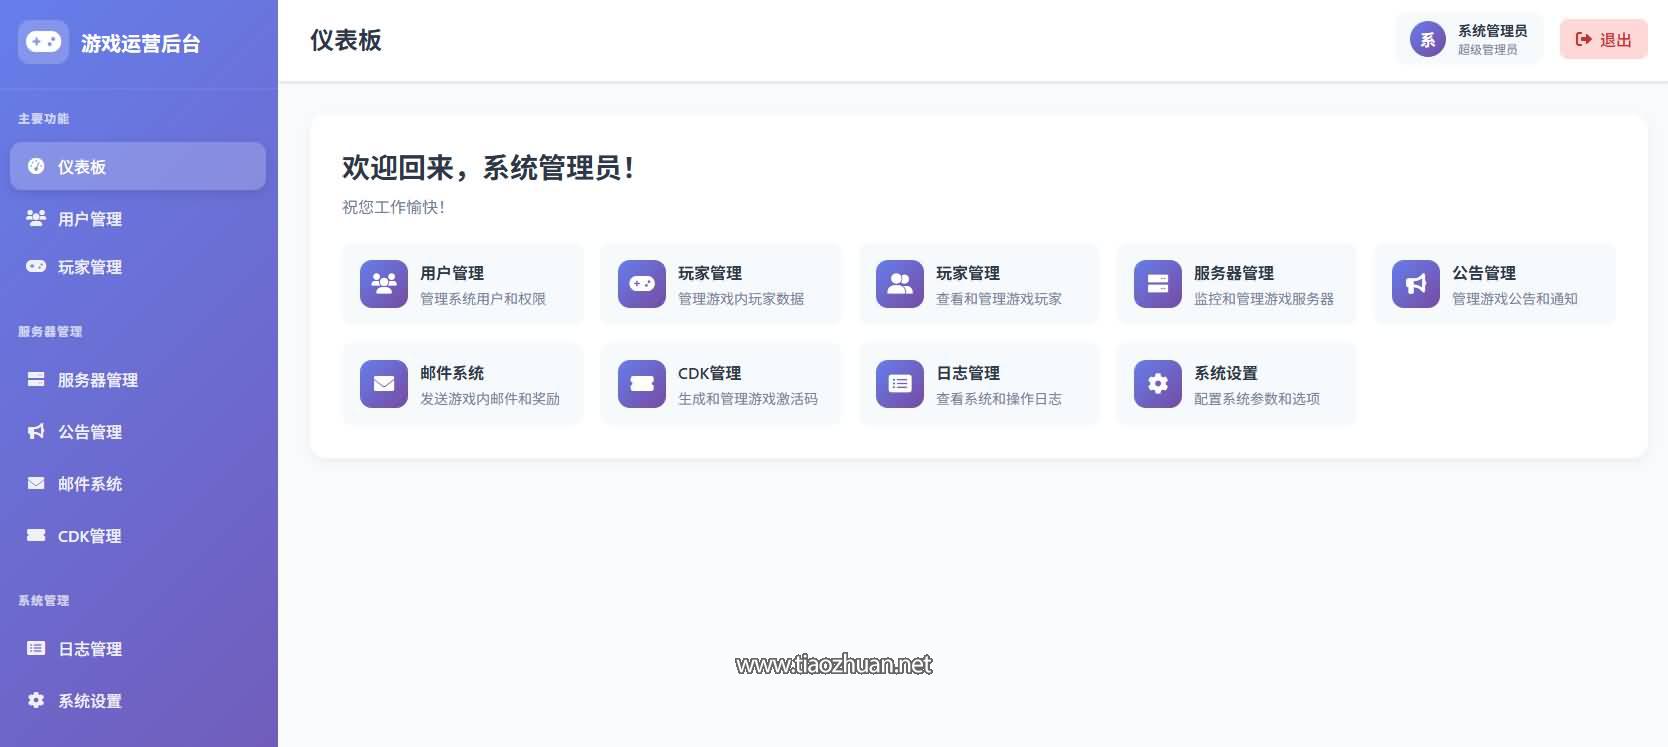Navigate to 公告管理 in sidebar

point(90,432)
